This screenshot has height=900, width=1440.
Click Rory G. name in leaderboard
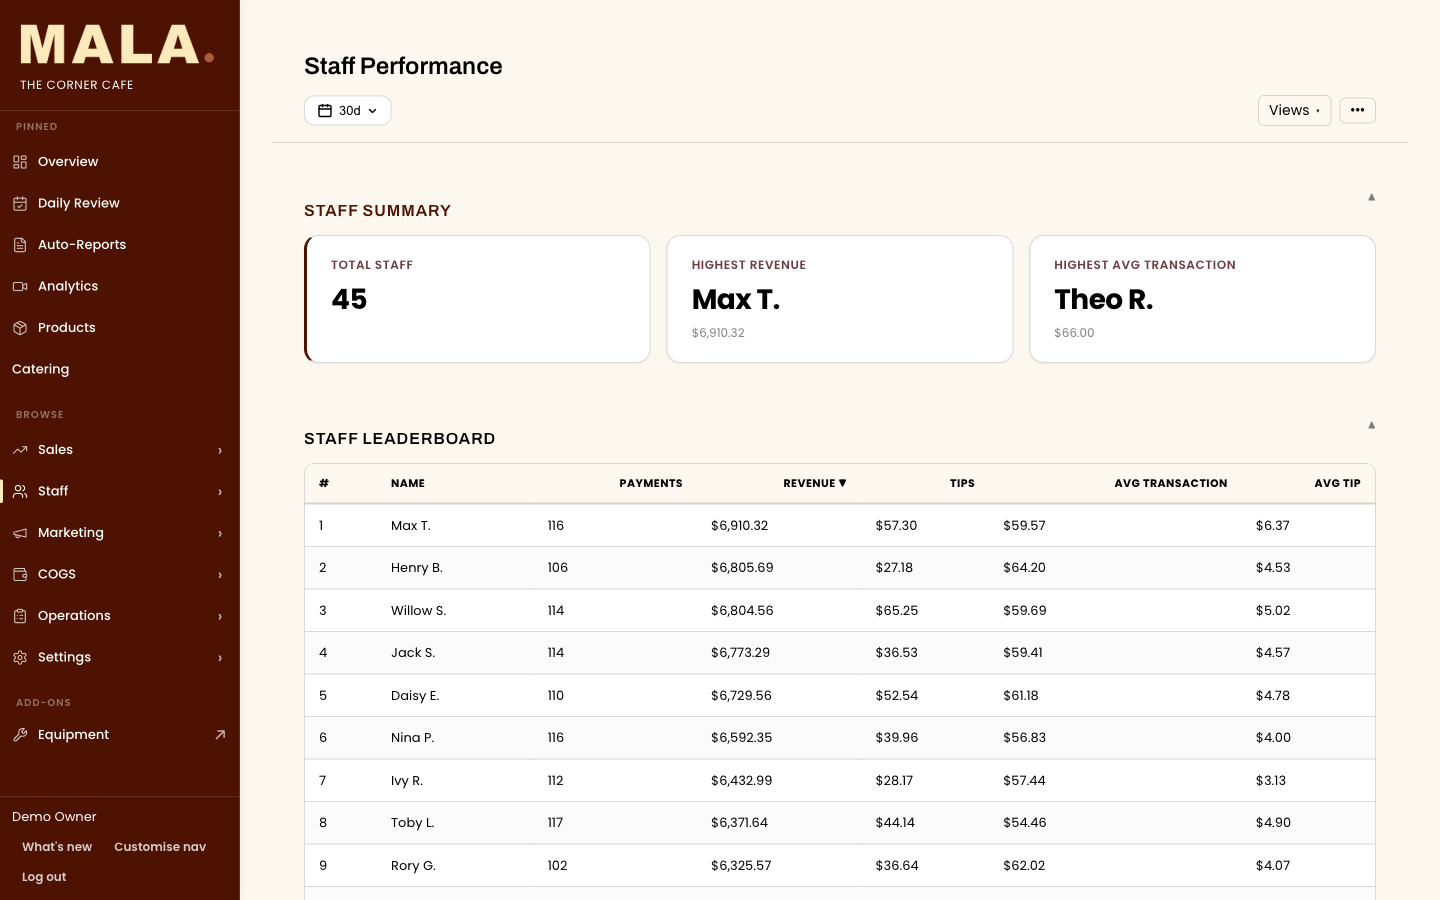pyautogui.click(x=414, y=866)
